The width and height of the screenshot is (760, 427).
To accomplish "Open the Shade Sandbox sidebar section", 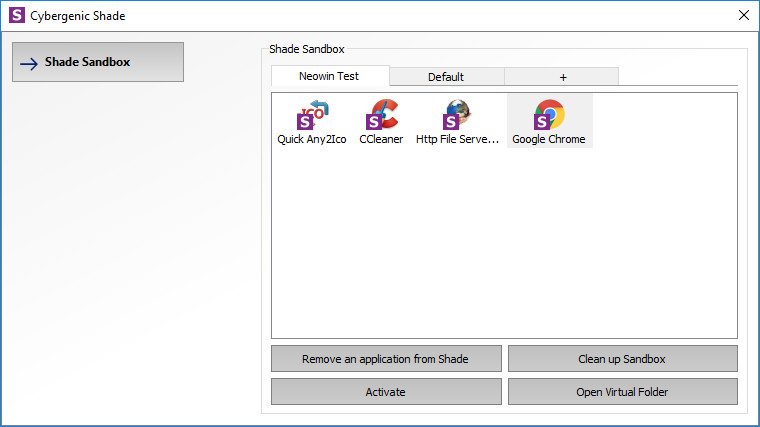I will click(98, 62).
